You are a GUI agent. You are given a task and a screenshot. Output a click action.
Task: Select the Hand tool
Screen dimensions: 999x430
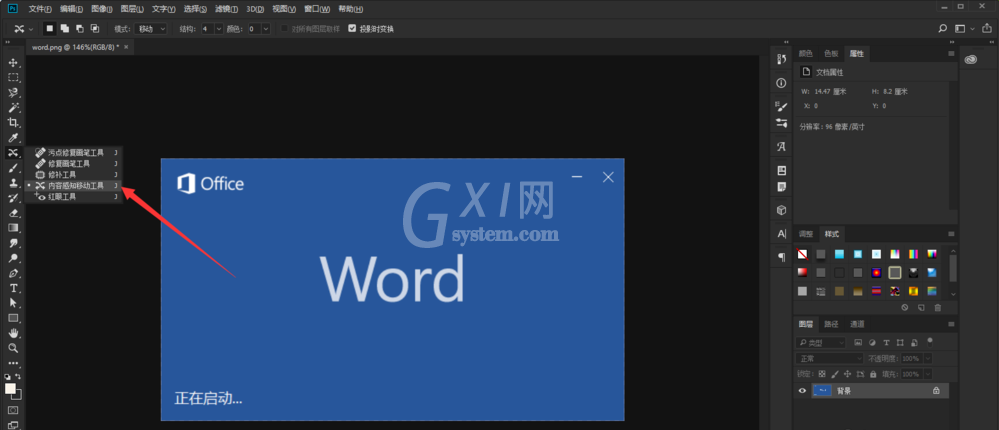coord(13,333)
